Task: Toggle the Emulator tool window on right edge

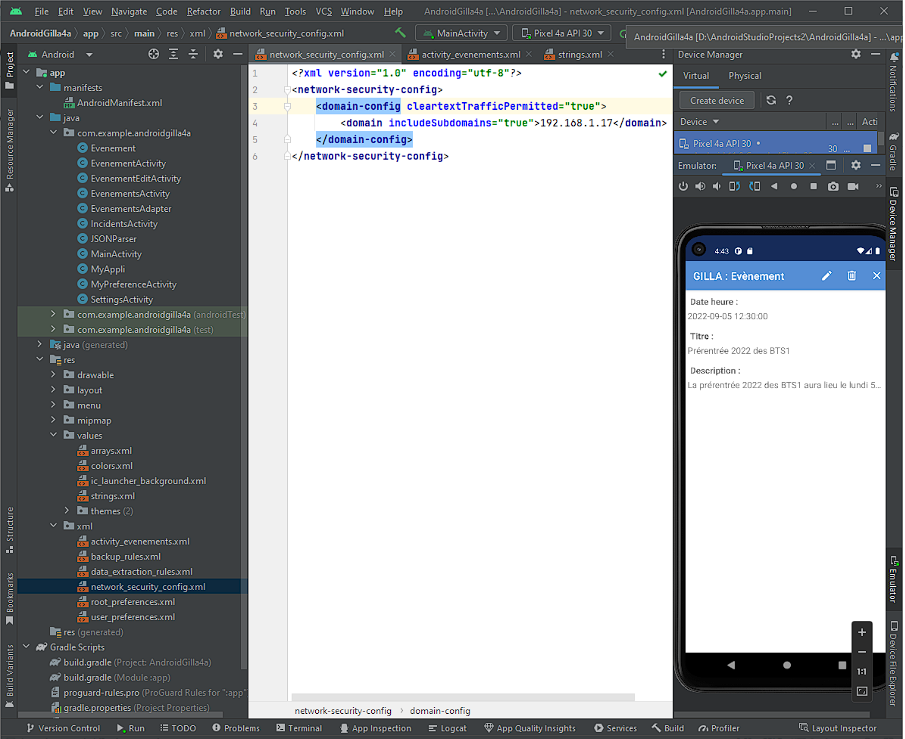Action: click(894, 577)
